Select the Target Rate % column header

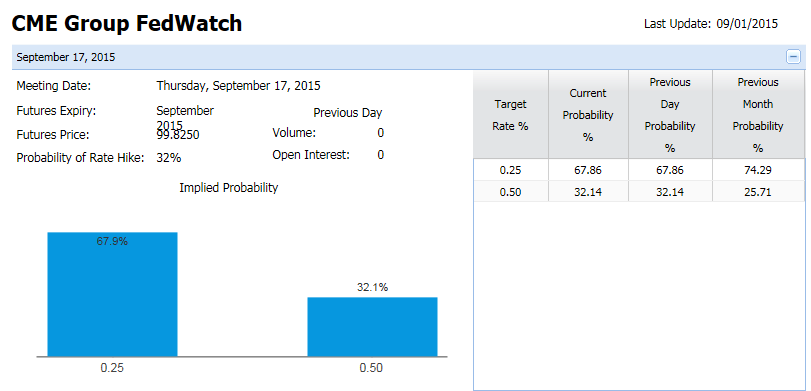click(510, 115)
